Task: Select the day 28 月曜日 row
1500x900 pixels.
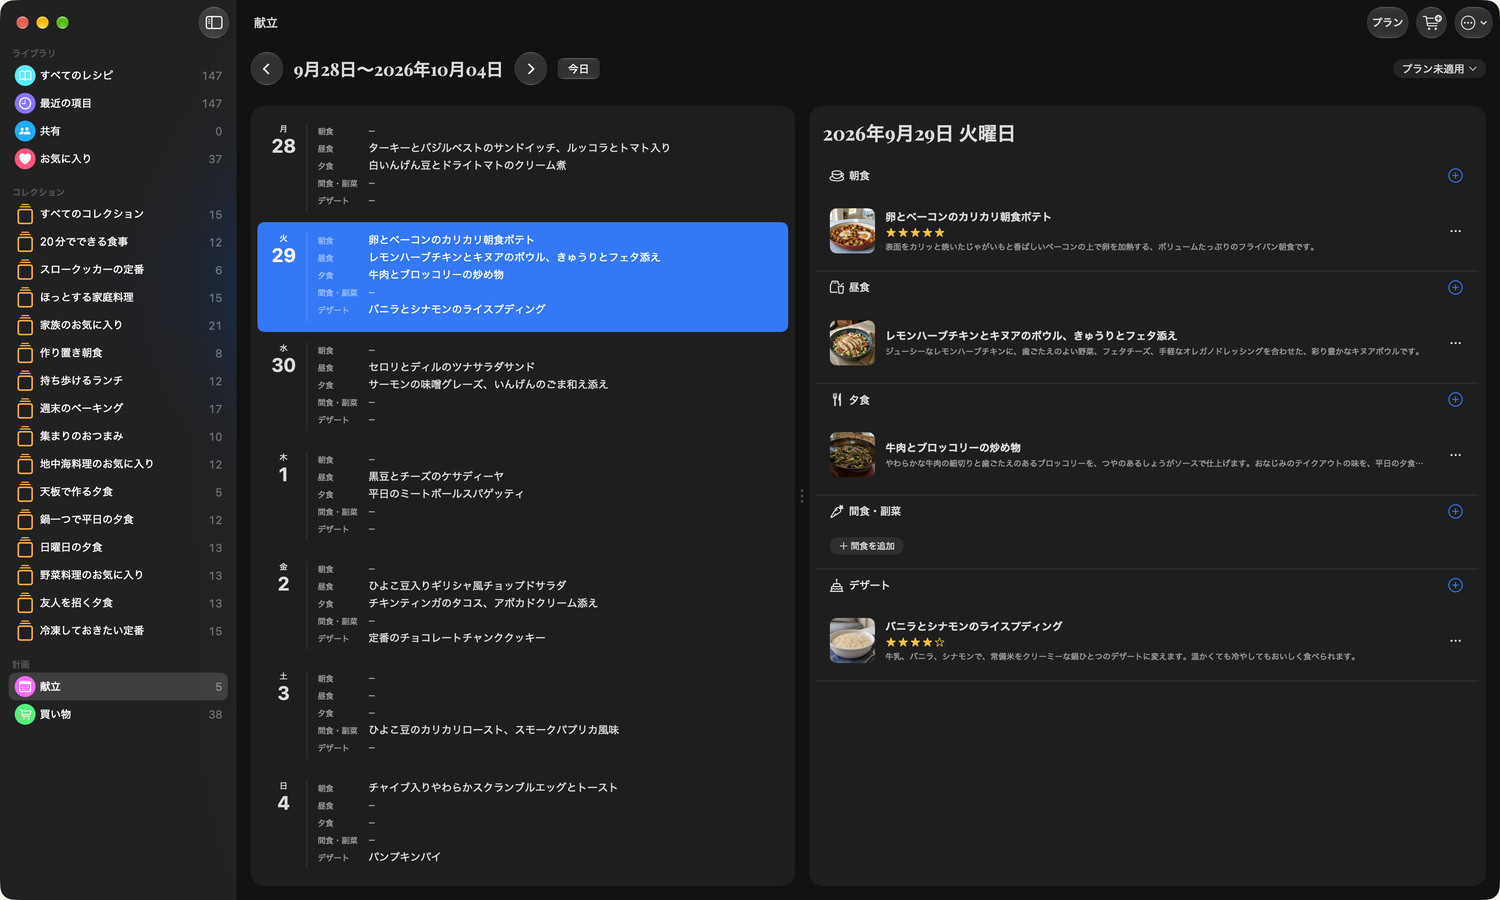Action: (522, 166)
